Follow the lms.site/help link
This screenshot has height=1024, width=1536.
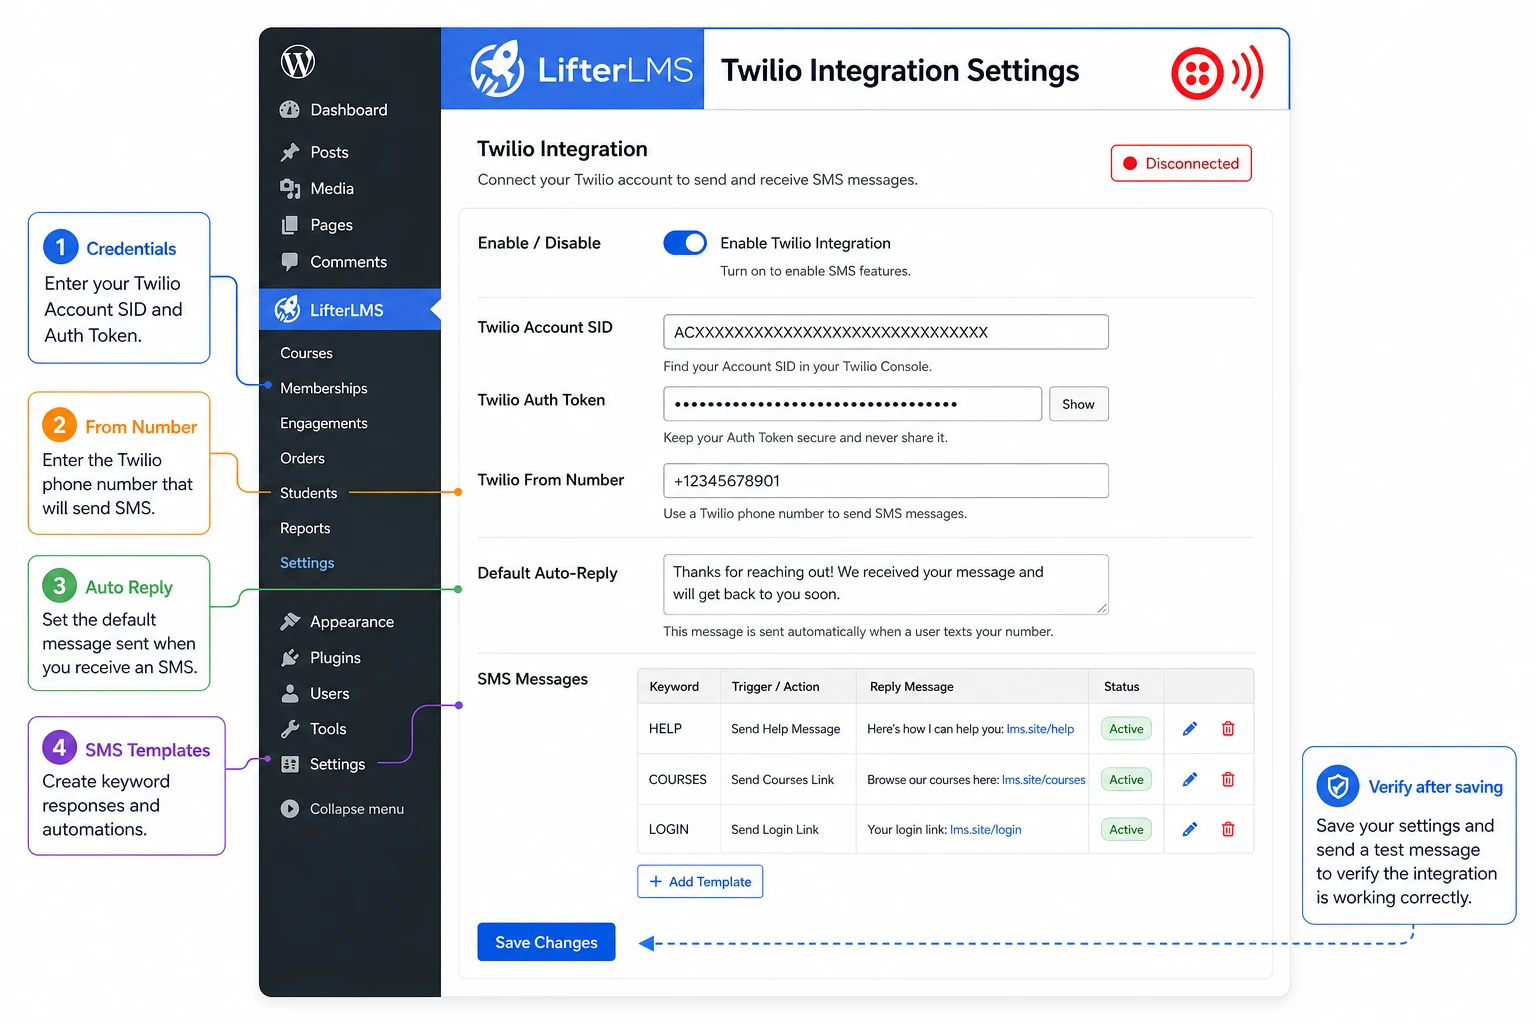tap(1040, 729)
